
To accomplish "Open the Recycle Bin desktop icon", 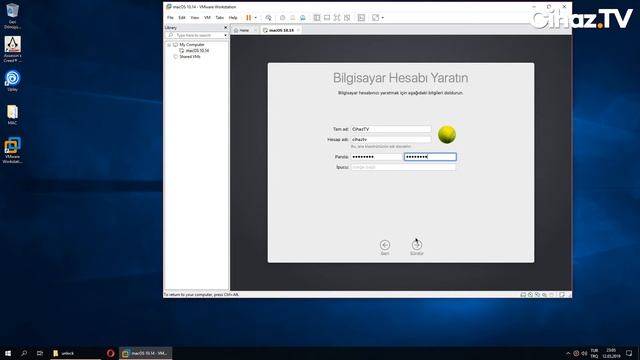I will point(12,16).
